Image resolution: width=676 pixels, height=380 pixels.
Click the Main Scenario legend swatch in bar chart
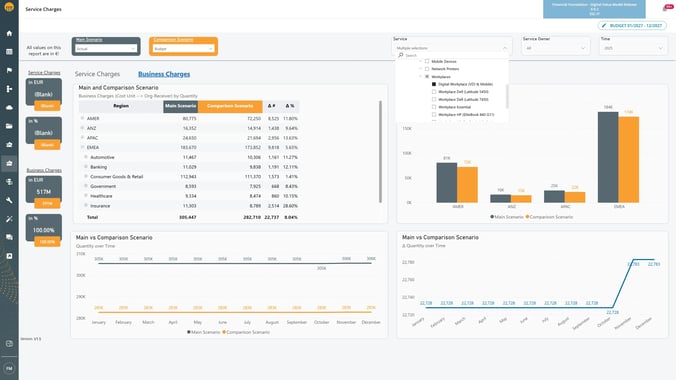pyautogui.click(x=492, y=217)
